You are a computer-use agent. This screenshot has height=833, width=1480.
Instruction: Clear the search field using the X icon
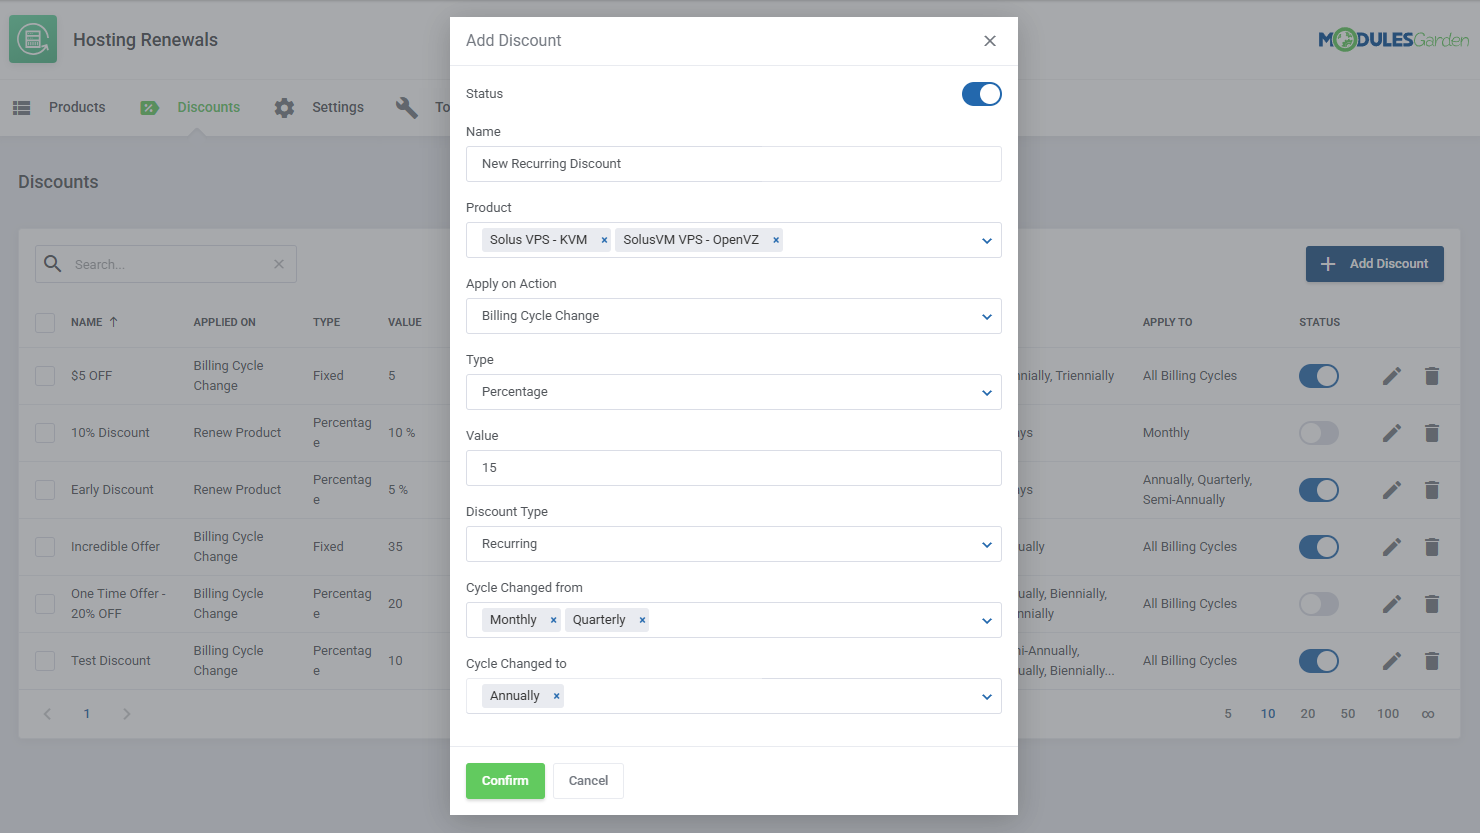pyautogui.click(x=279, y=263)
